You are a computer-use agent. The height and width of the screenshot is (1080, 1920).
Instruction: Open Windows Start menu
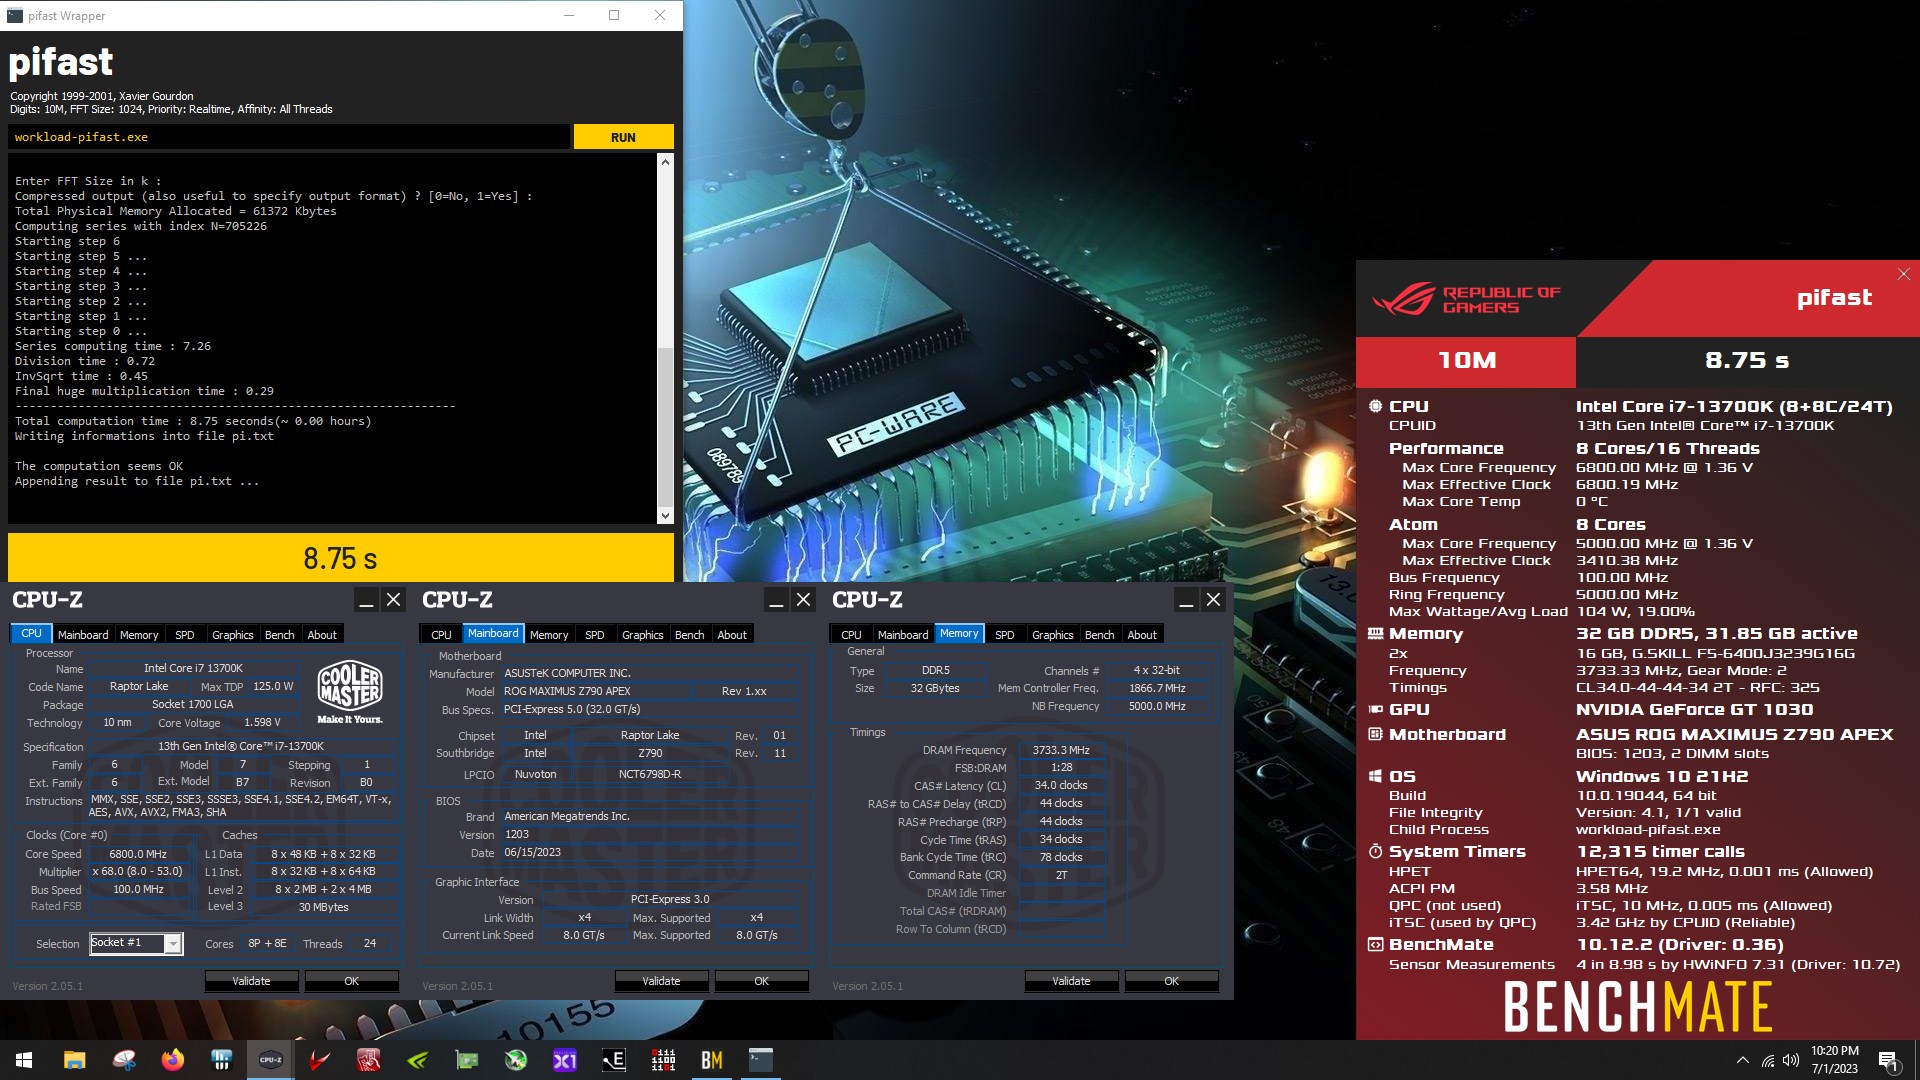click(24, 1060)
